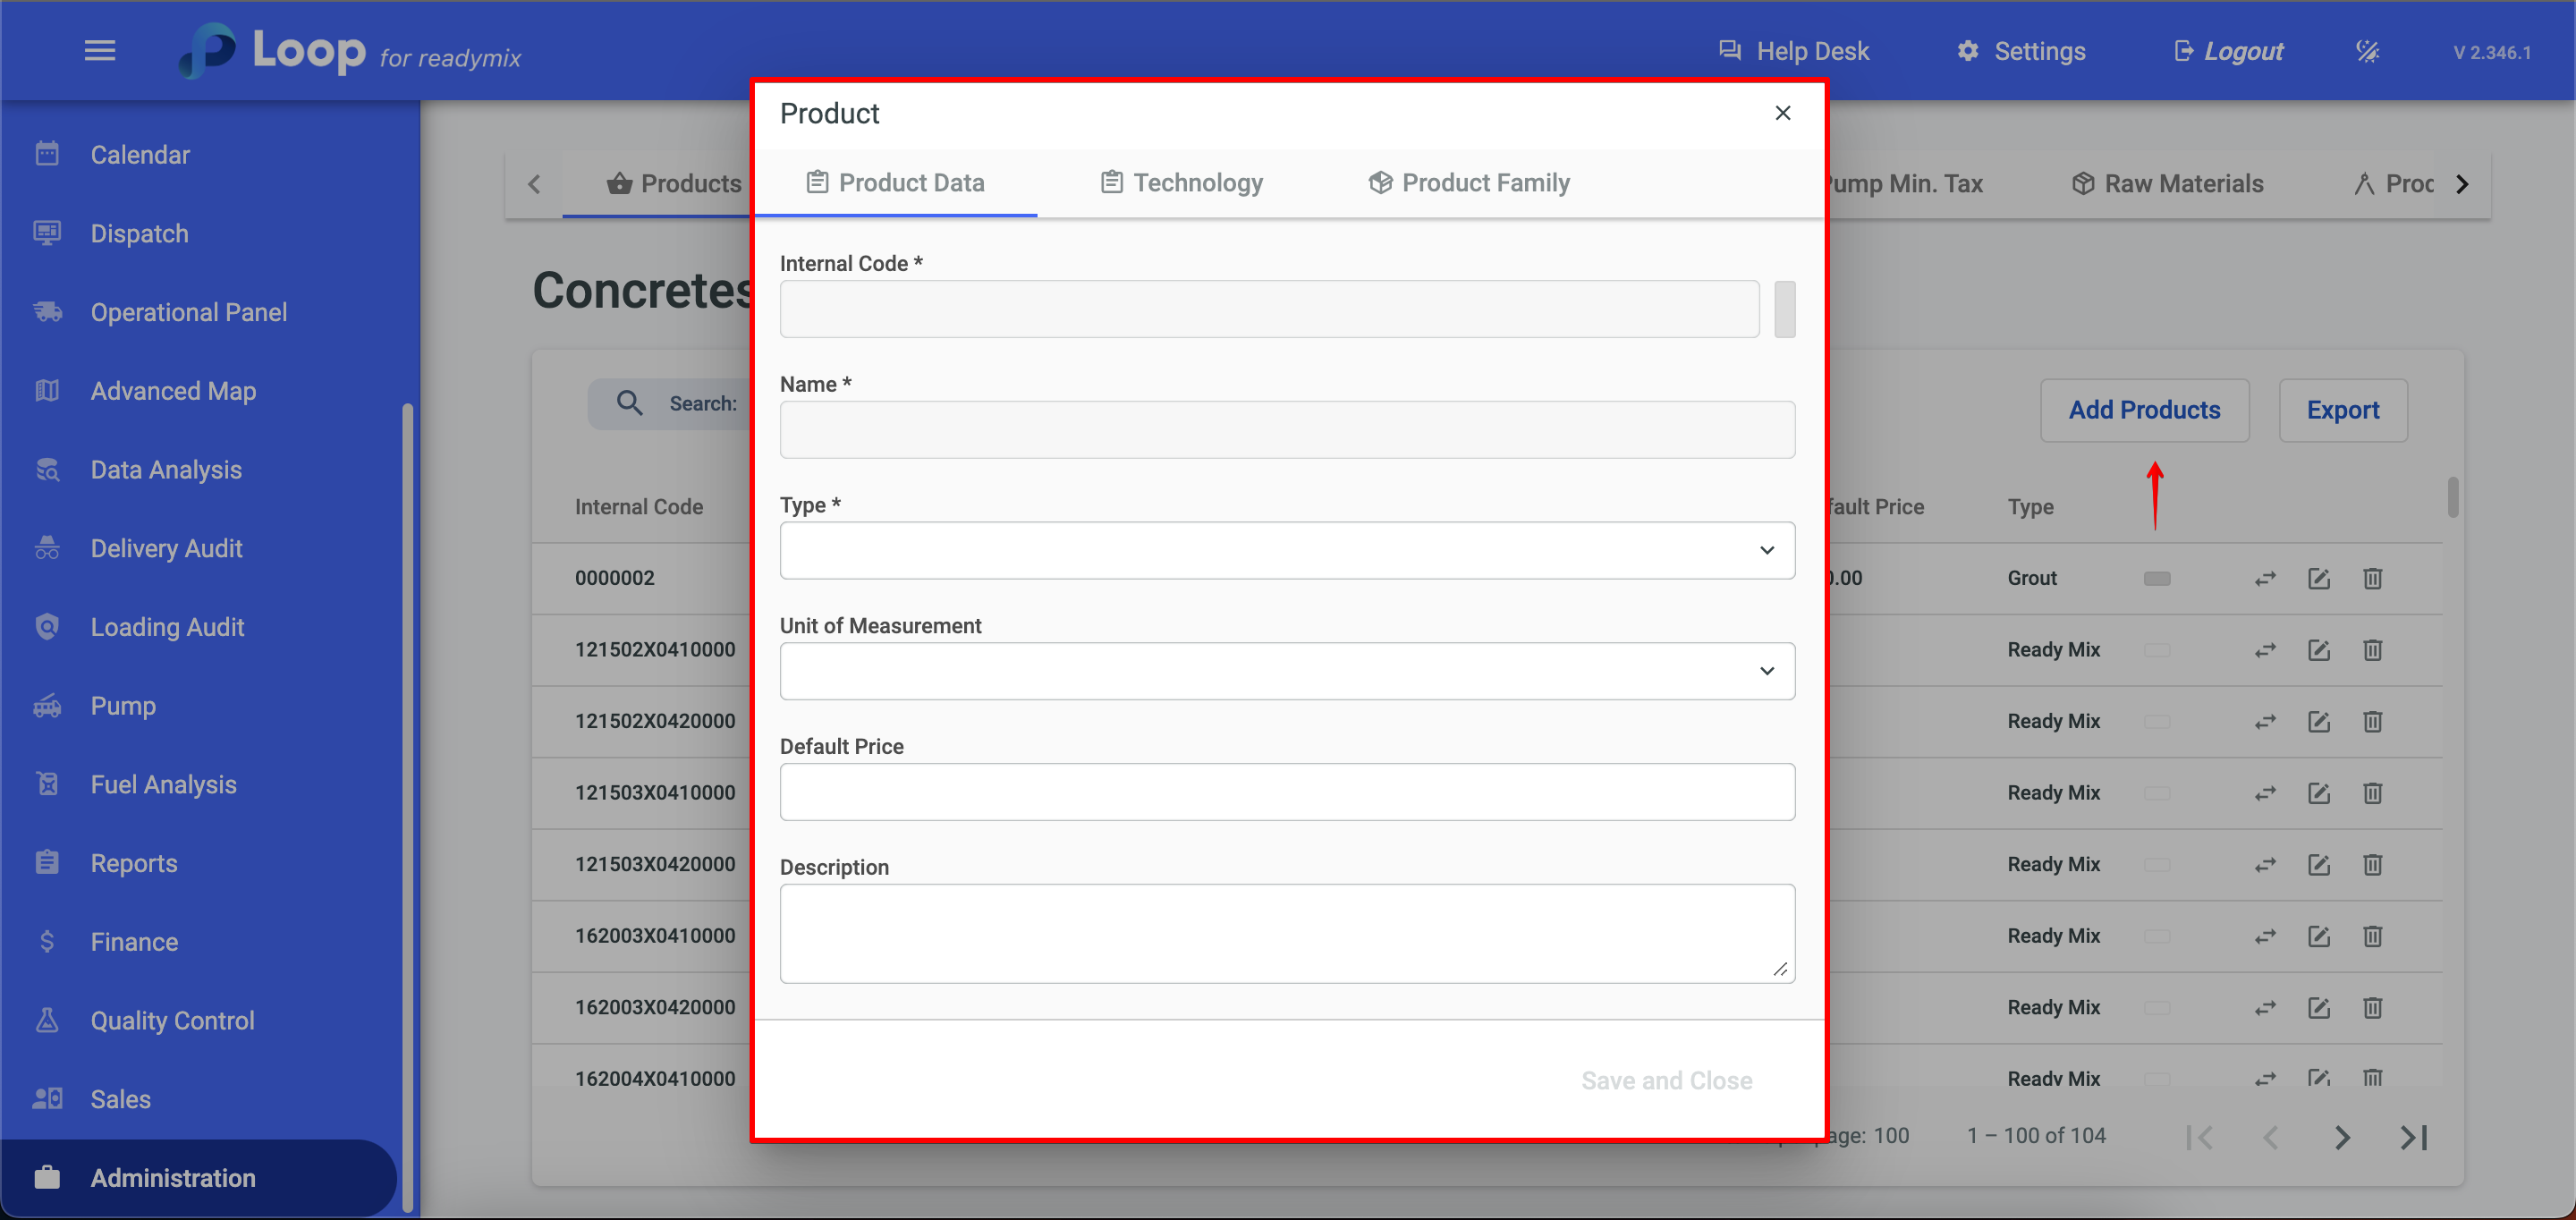Click the swap arrows icon in Grout row
This screenshot has width=2576, height=1220.
(2264, 578)
